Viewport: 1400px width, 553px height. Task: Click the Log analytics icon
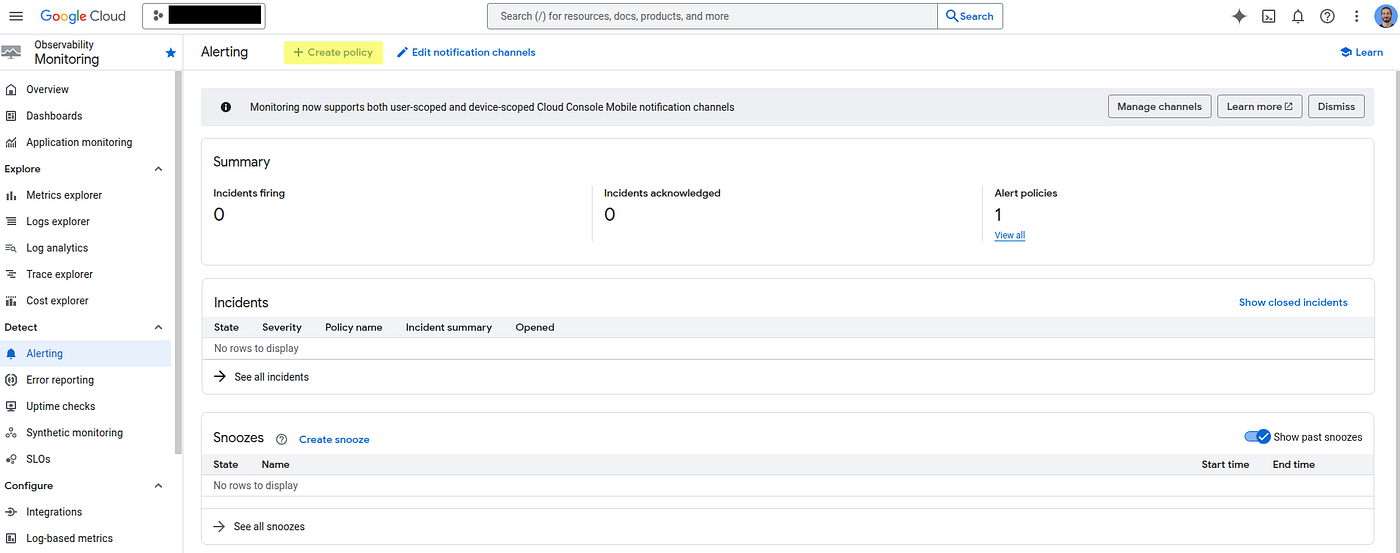coord(11,248)
